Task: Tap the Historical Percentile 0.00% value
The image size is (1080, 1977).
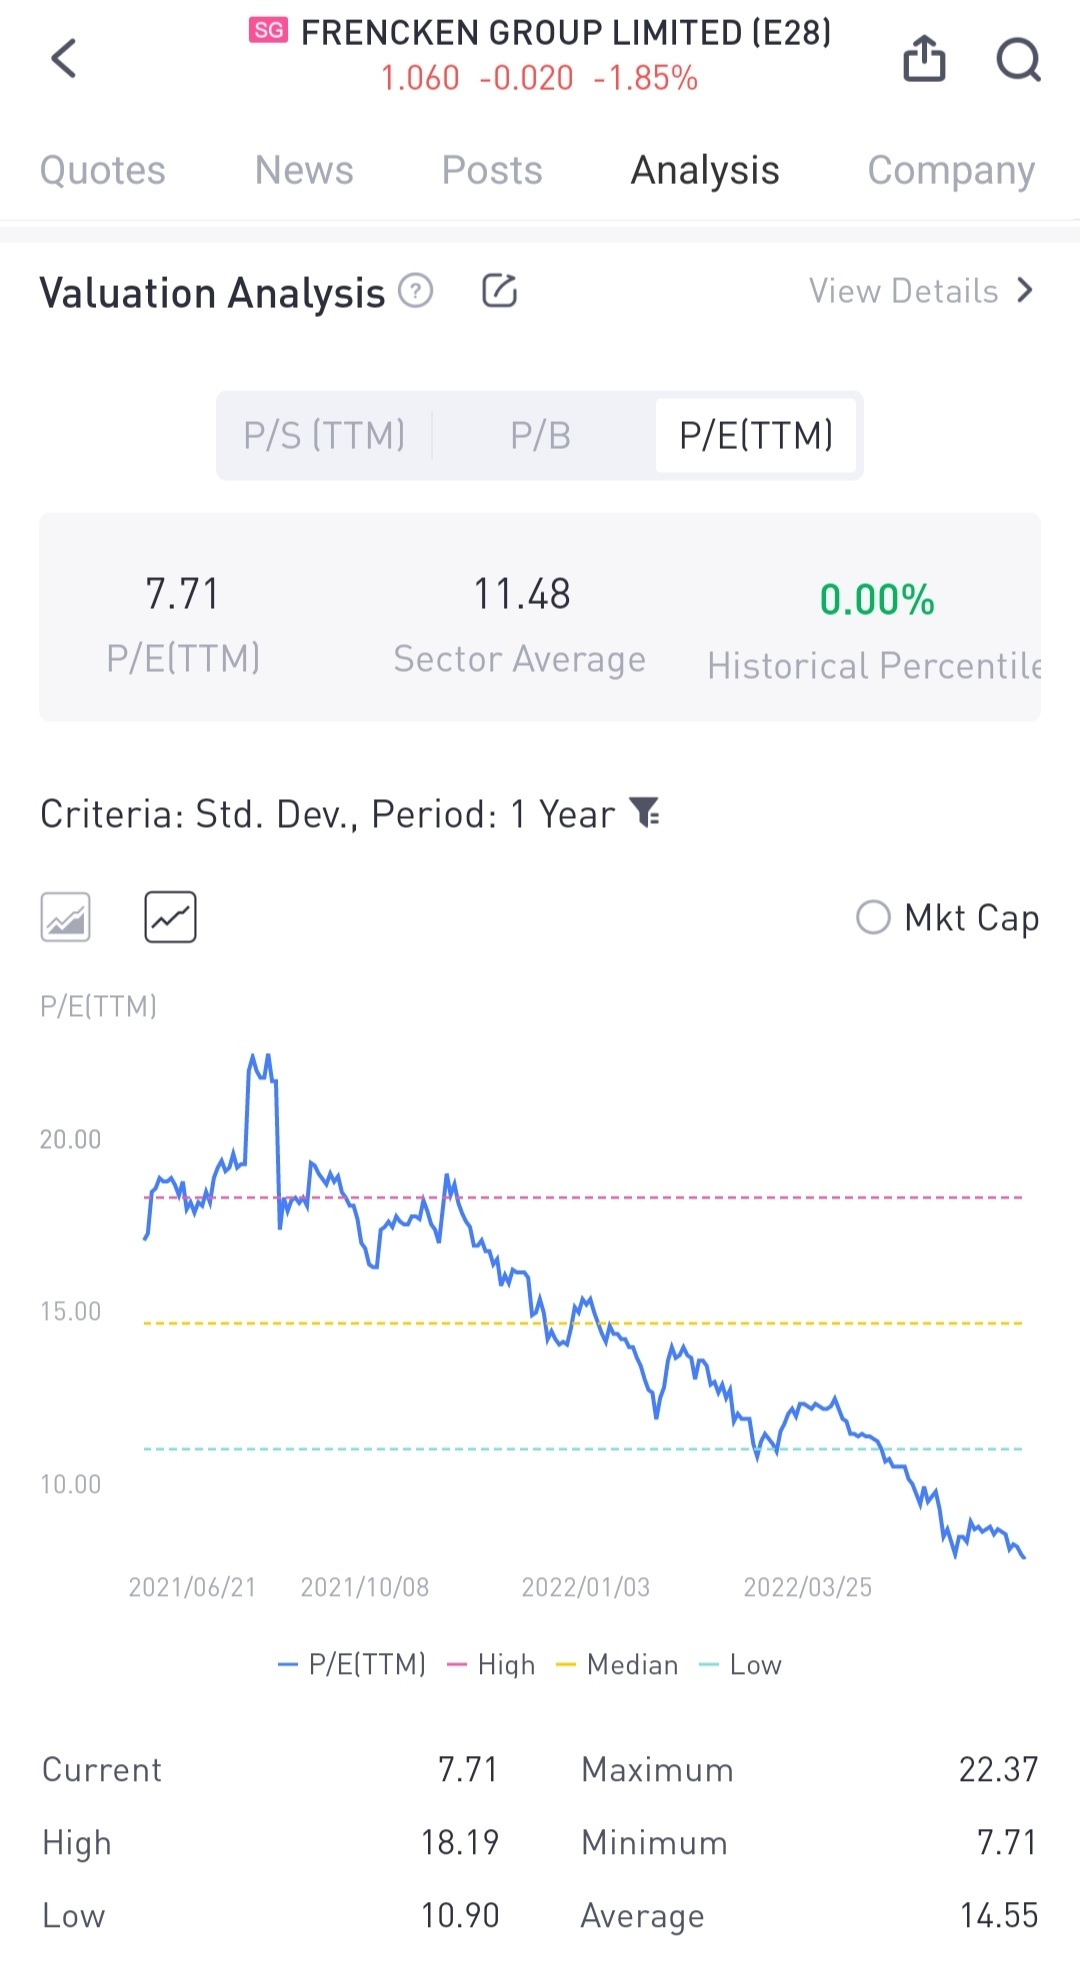Action: point(876,600)
